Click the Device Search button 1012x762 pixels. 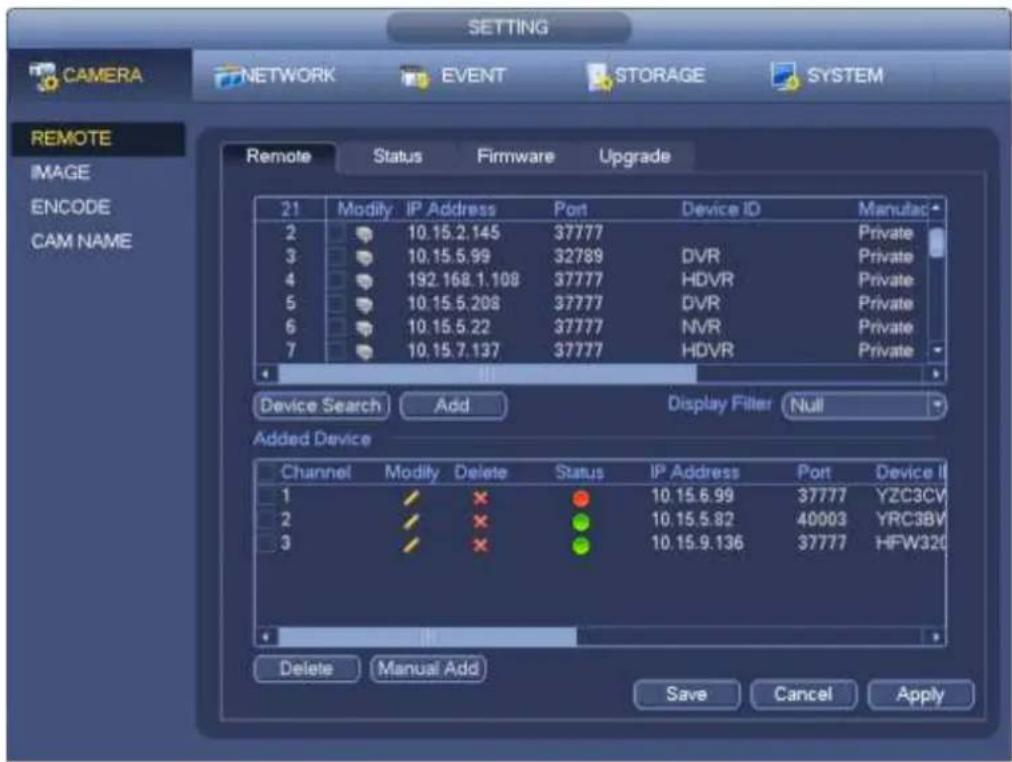321,406
